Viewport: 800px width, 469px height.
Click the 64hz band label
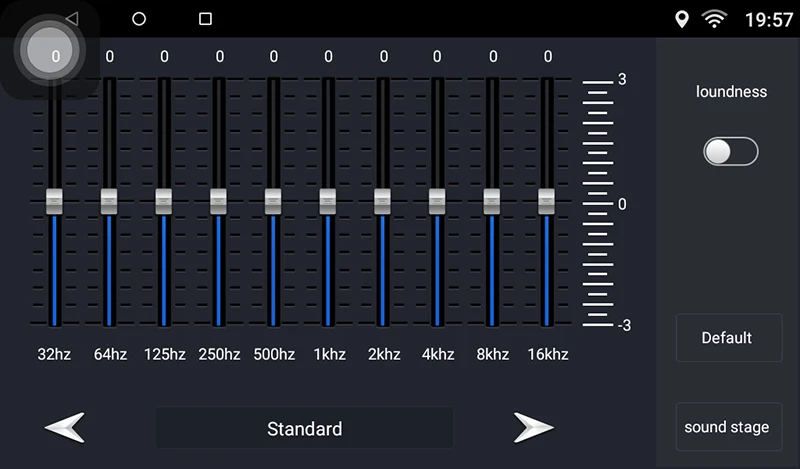click(110, 354)
